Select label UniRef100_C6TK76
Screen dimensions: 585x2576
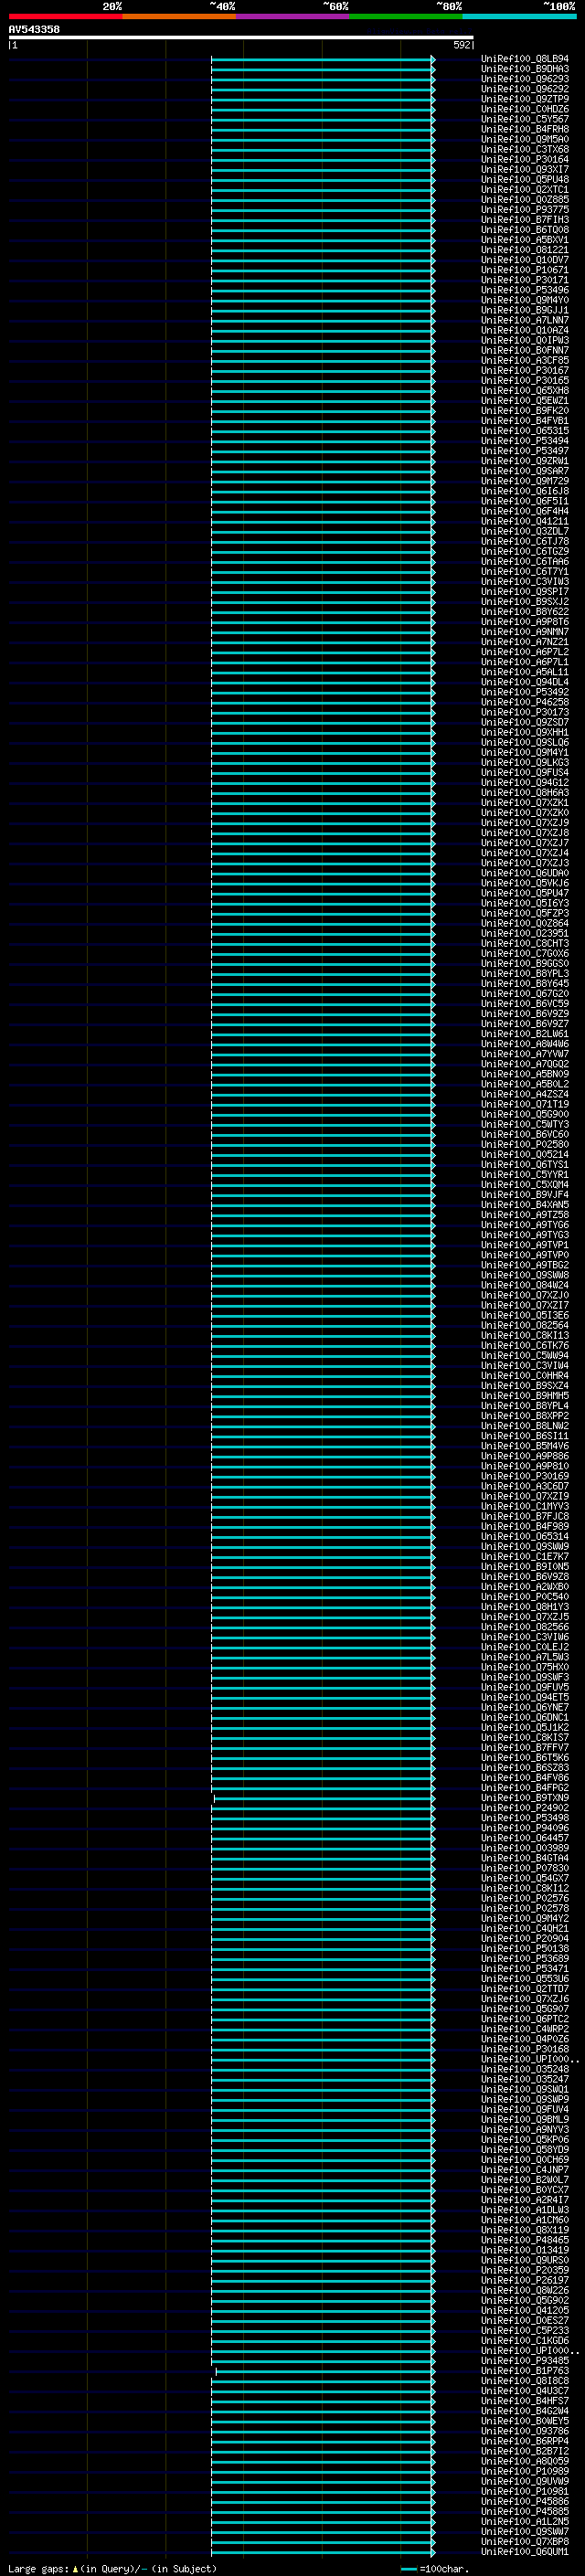(x=525, y=1345)
